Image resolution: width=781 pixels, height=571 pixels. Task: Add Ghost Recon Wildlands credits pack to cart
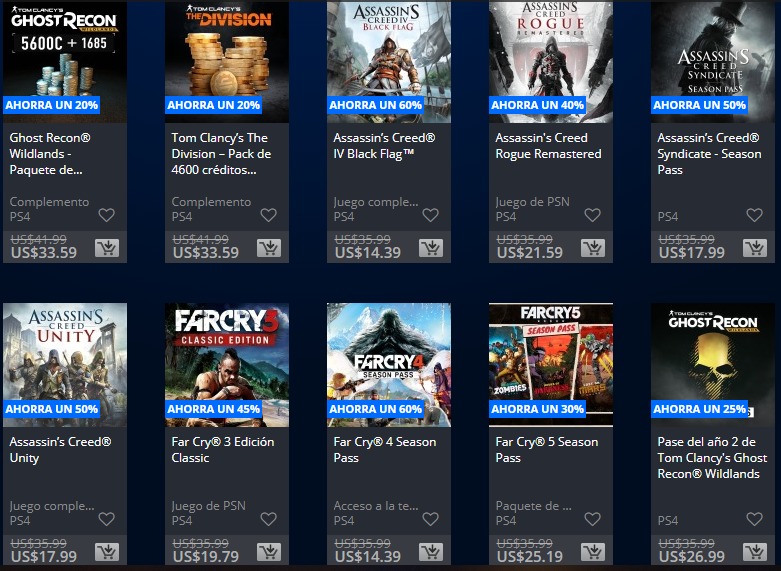(107, 248)
